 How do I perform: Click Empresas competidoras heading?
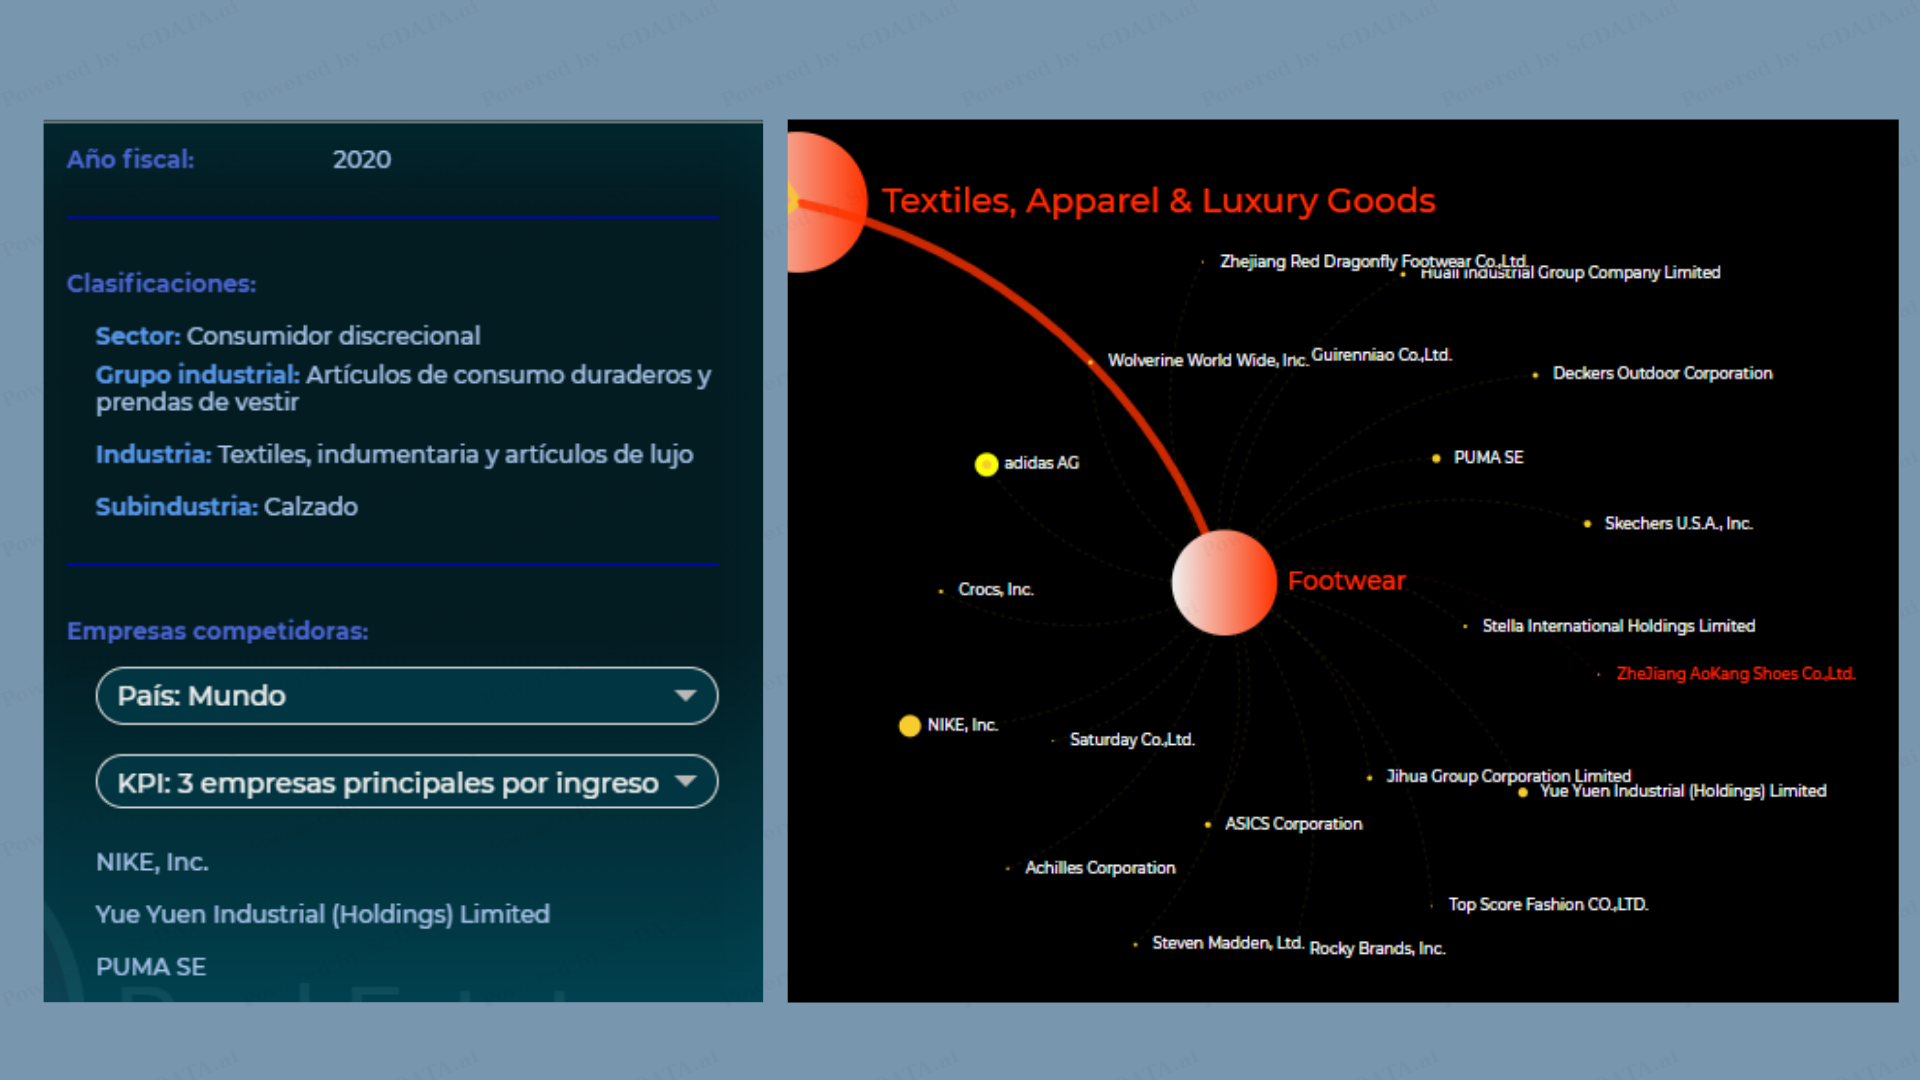point(217,631)
